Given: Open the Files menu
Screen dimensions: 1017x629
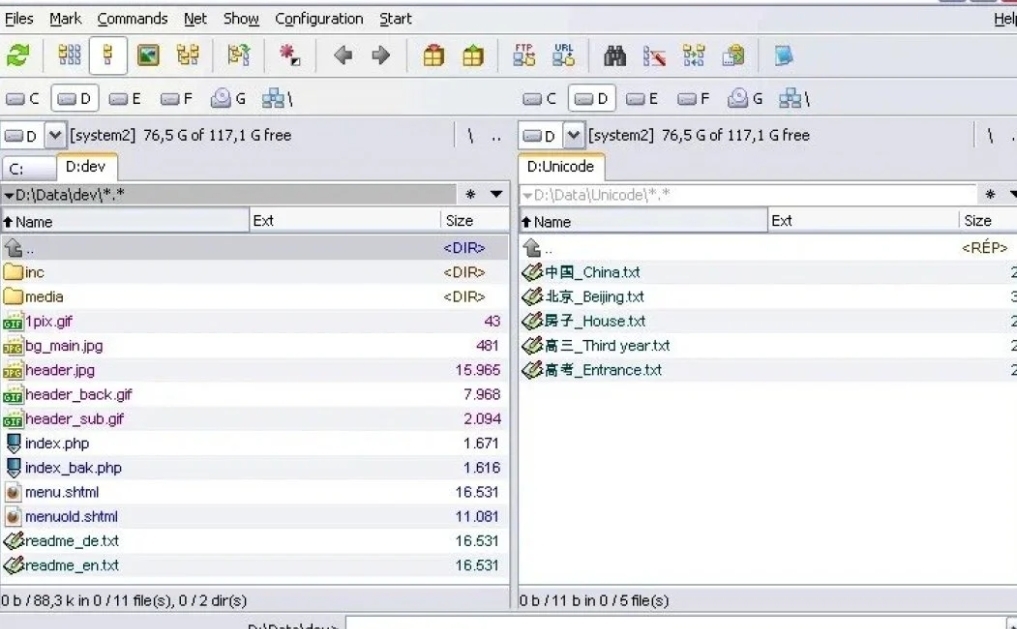Looking at the screenshot, I should coord(19,19).
